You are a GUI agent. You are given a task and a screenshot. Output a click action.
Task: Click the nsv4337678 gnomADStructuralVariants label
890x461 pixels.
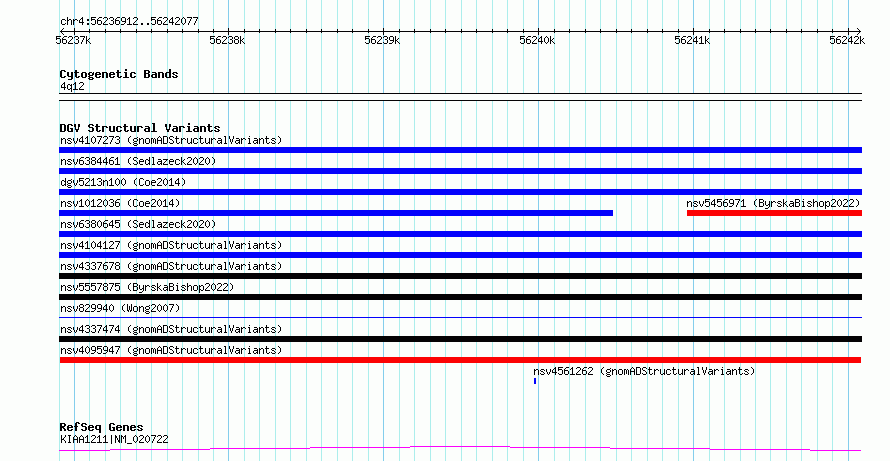[x=171, y=266]
